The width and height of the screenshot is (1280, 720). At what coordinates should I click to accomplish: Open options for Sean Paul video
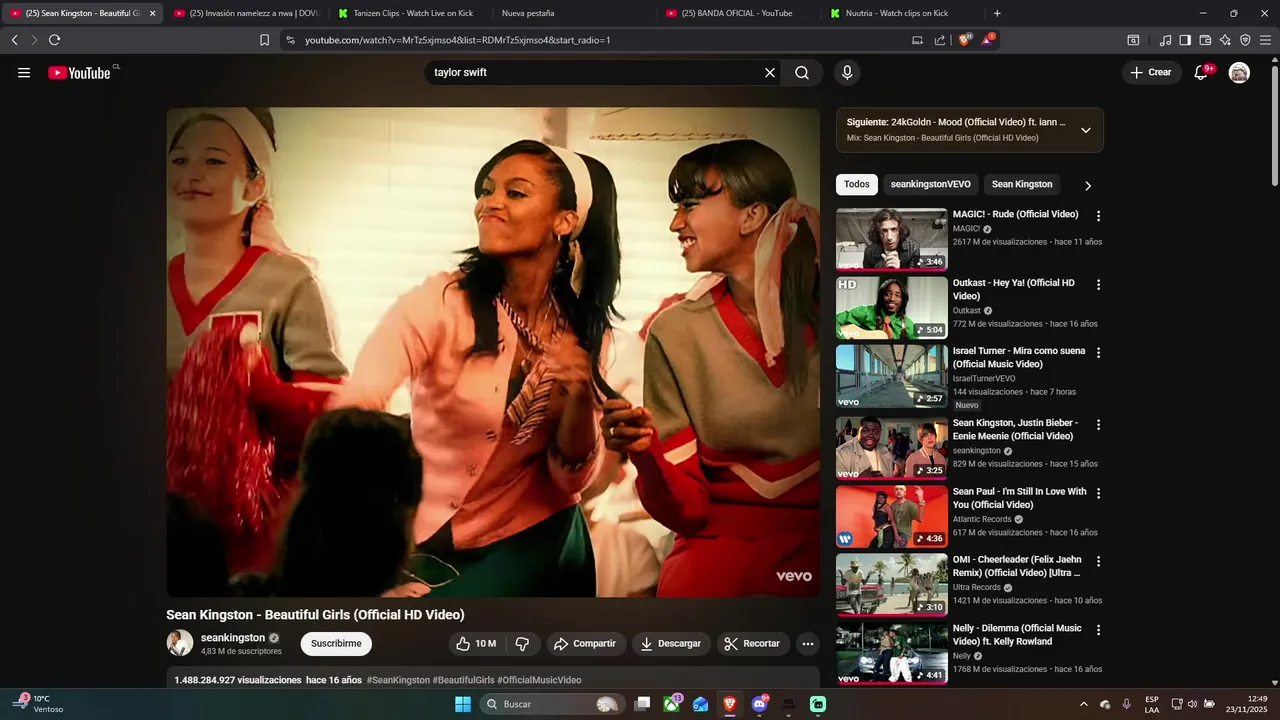[x=1098, y=493]
